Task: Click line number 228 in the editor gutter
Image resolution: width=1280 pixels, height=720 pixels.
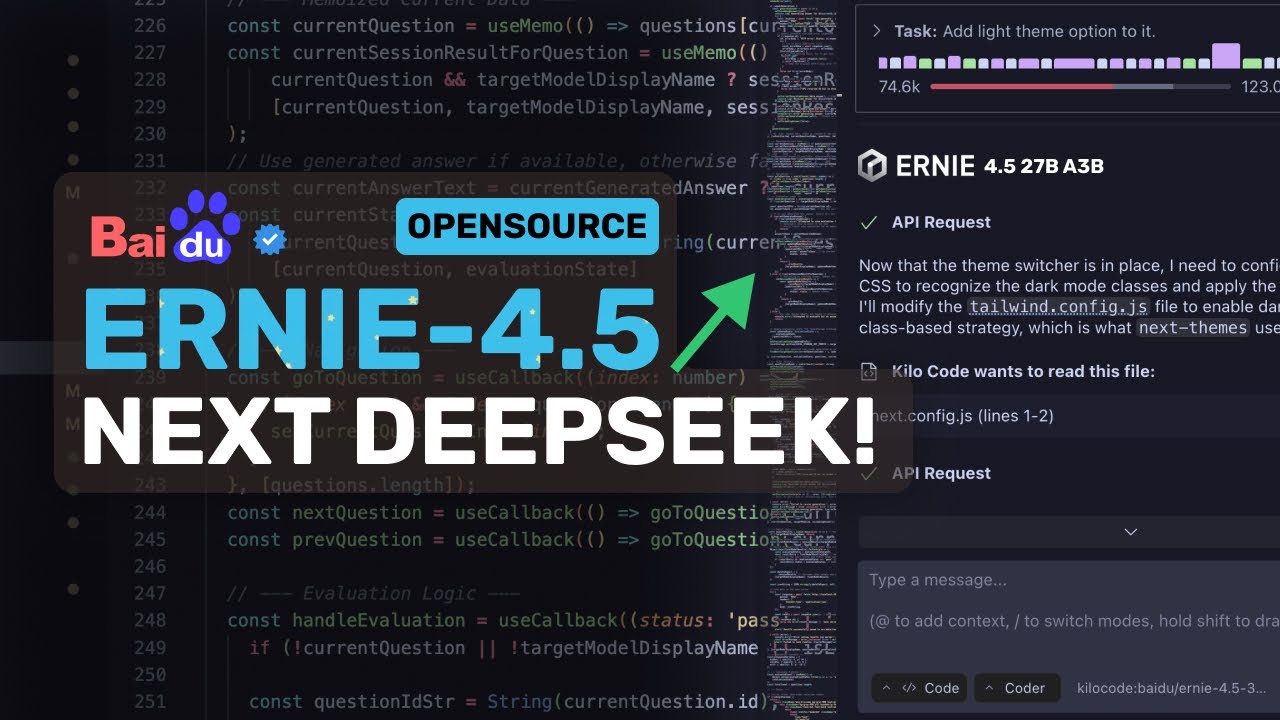Action: [x=148, y=79]
